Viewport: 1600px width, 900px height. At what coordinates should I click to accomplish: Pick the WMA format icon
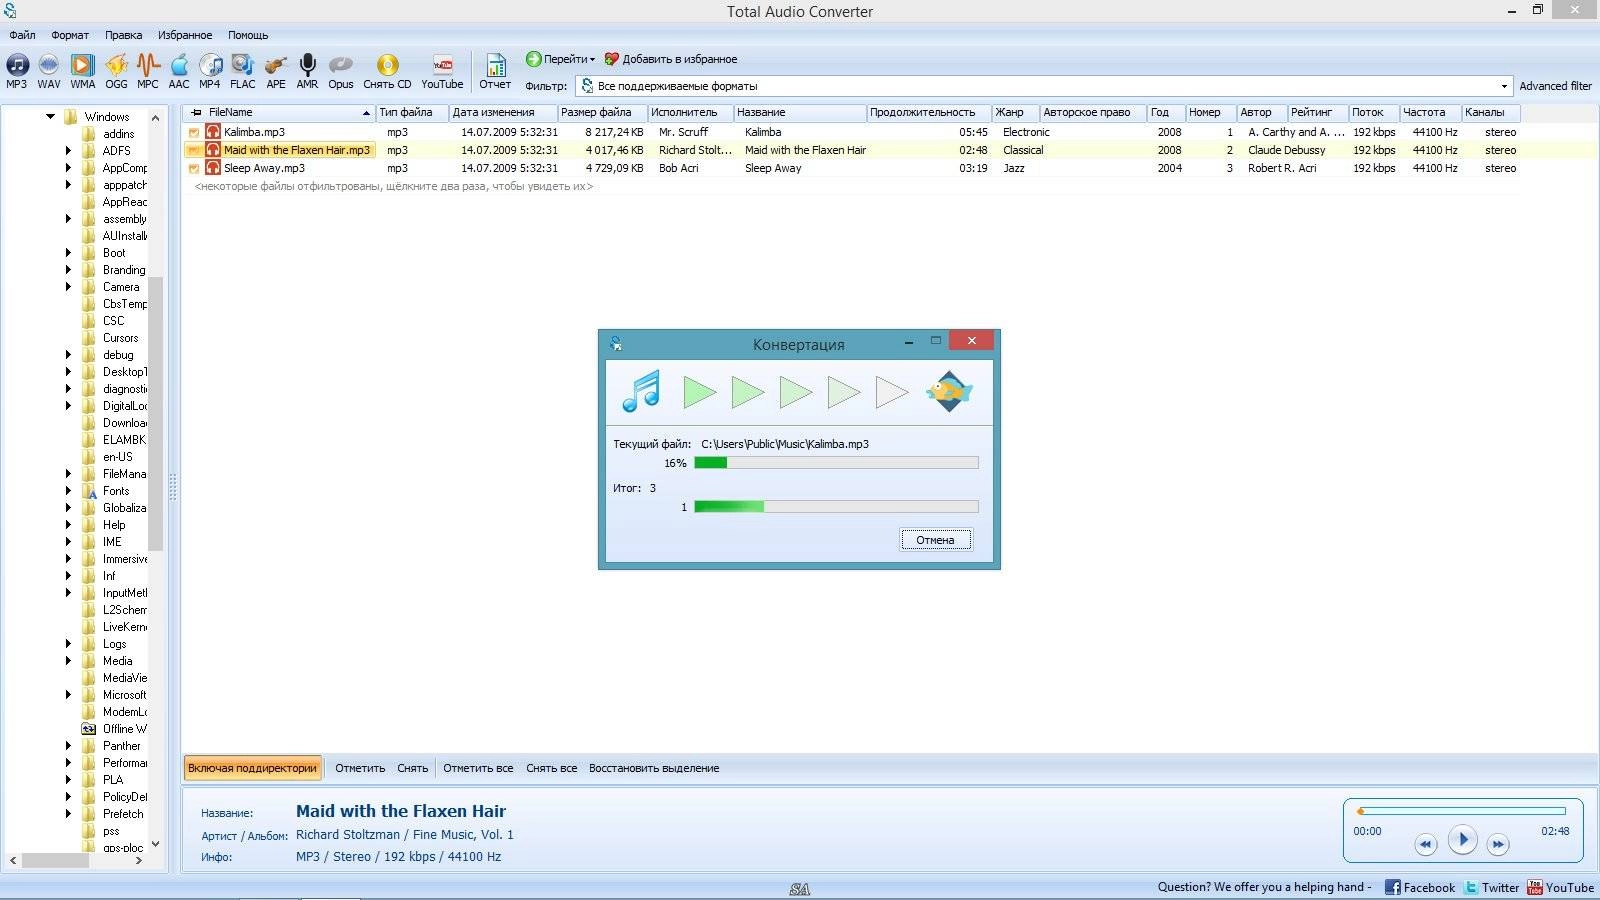pos(83,71)
